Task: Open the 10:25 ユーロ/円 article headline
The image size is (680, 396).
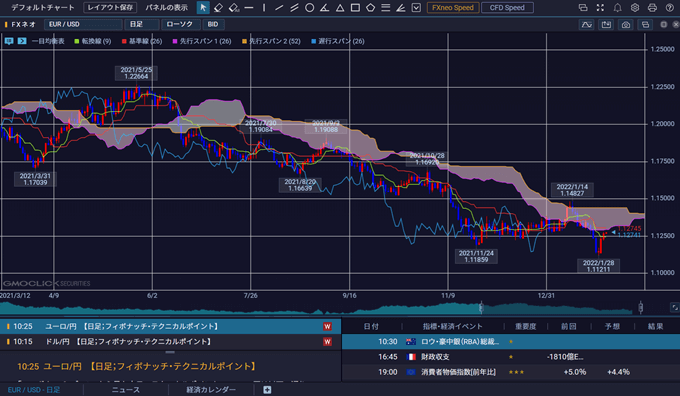Action: point(136,367)
